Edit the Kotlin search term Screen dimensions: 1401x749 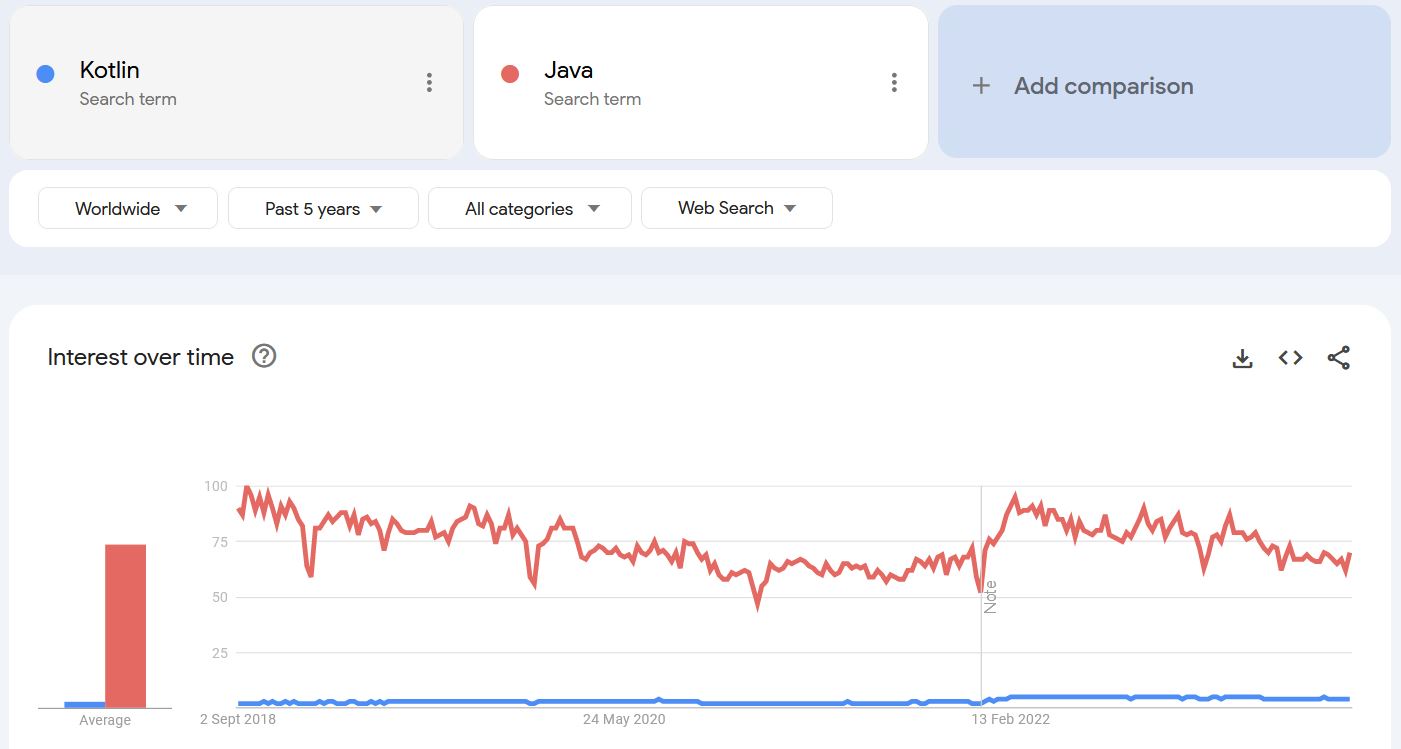[110, 71]
